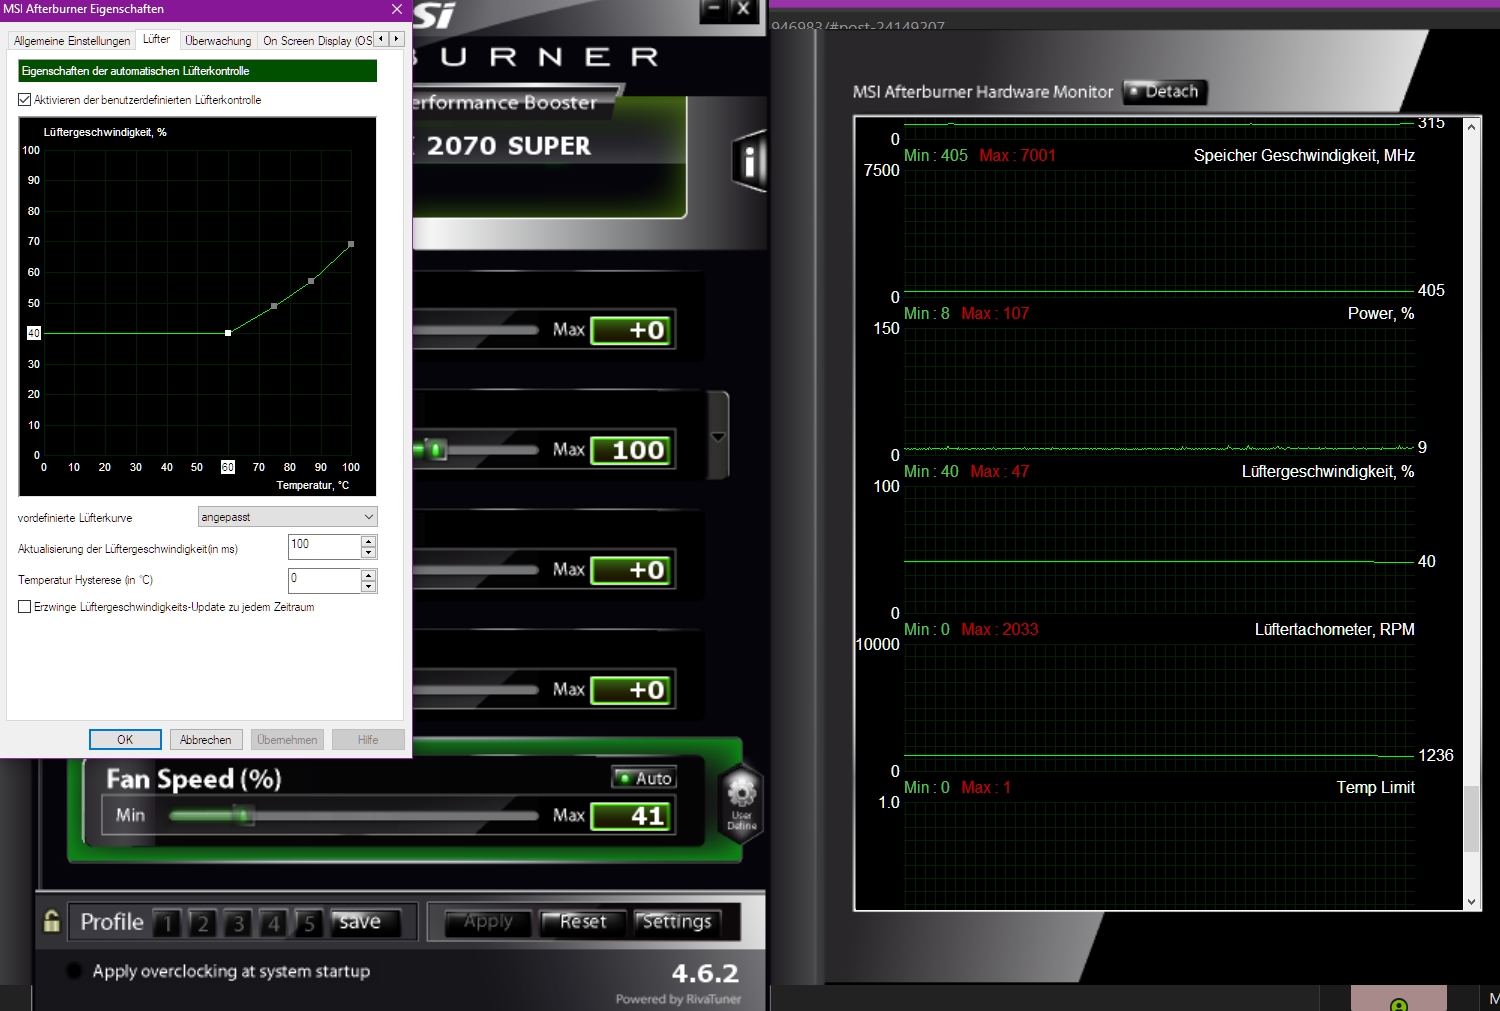Image resolution: width=1500 pixels, height=1011 pixels.
Task: Select the fan curve node at 60°C
Action: [228, 333]
